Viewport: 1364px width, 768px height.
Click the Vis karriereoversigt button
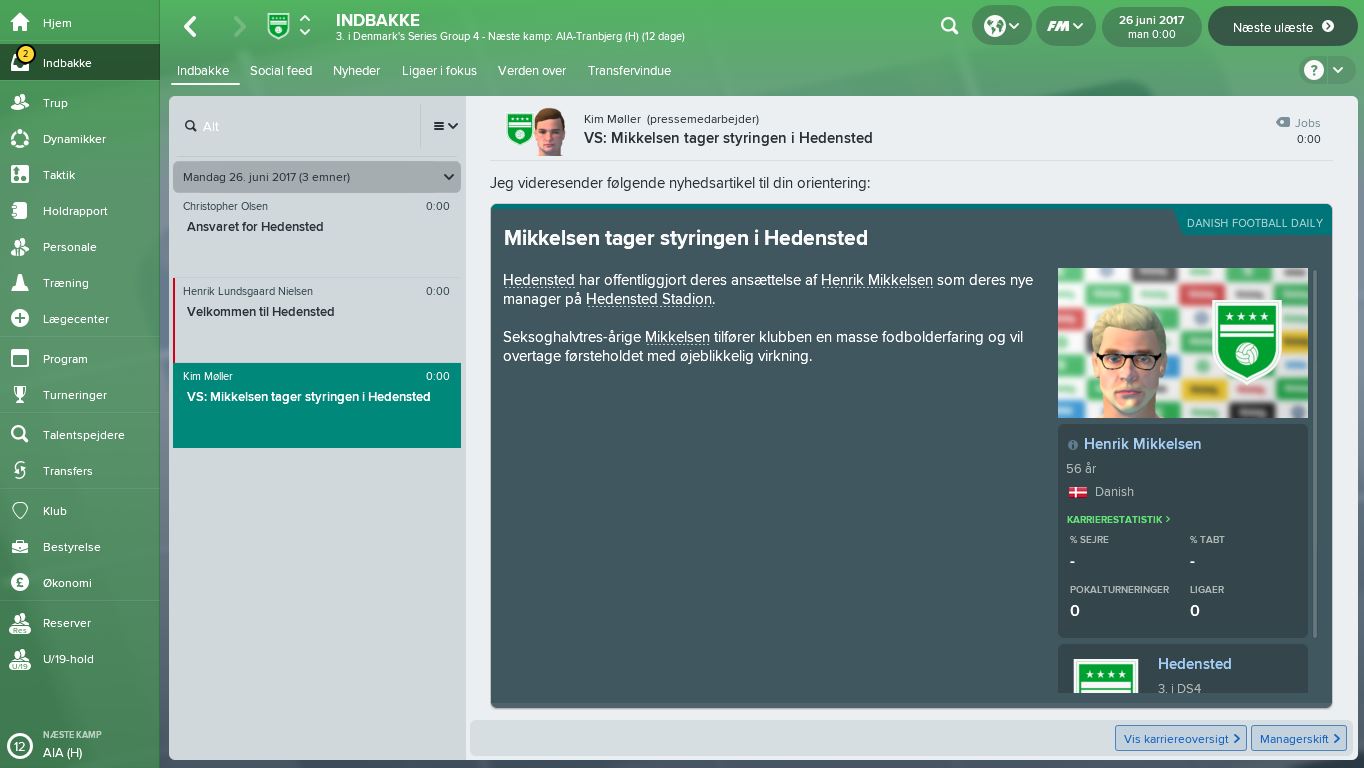point(1181,738)
